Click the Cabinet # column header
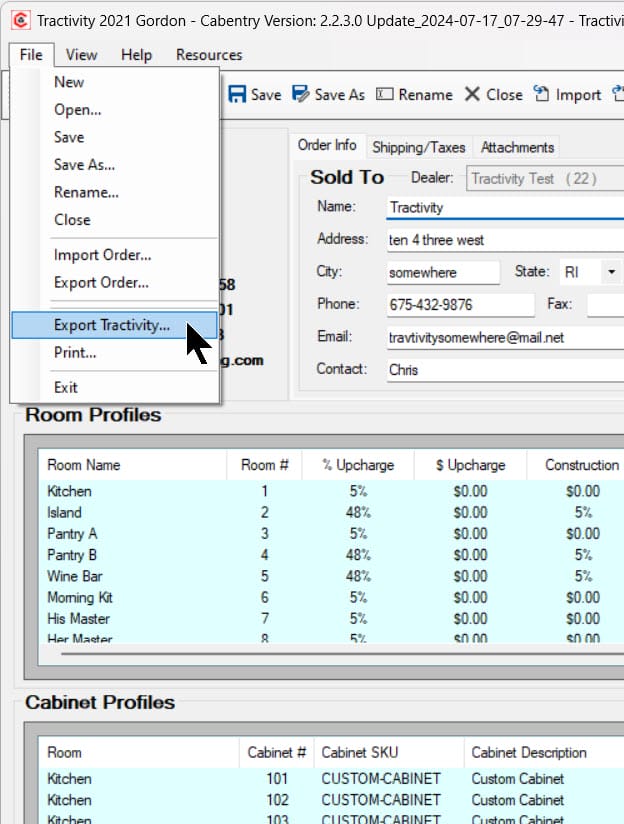624x824 pixels. 277,753
